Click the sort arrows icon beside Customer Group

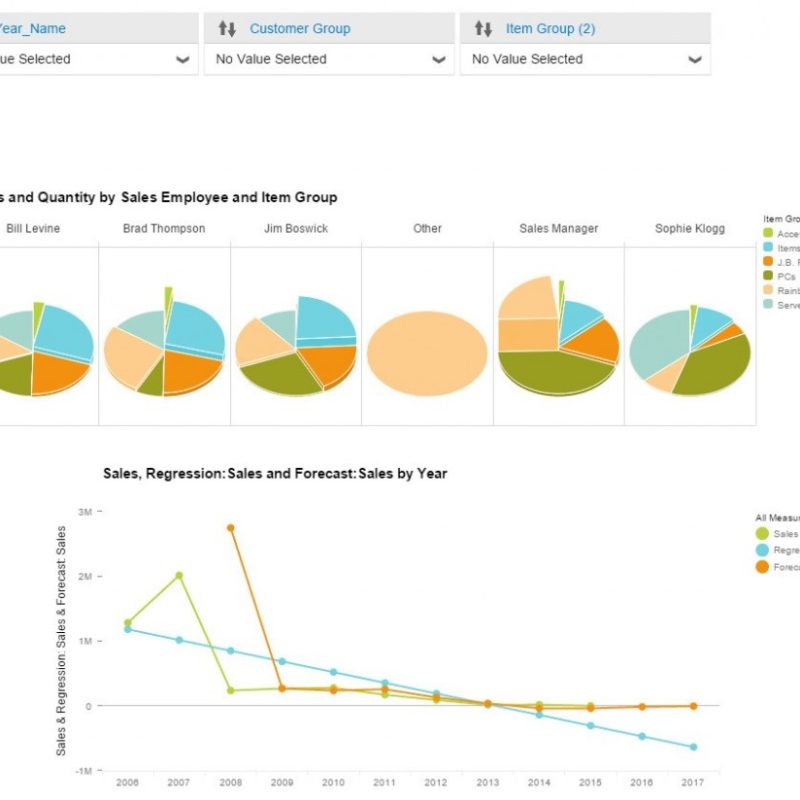coord(227,29)
